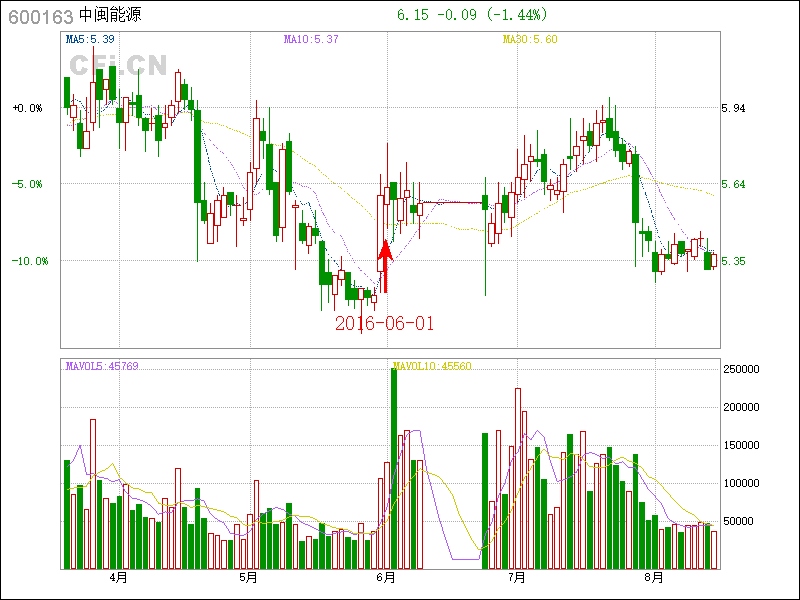Select the MA10:5.37 indicator label
Viewport: 800px width, 600px height.
[311, 39]
